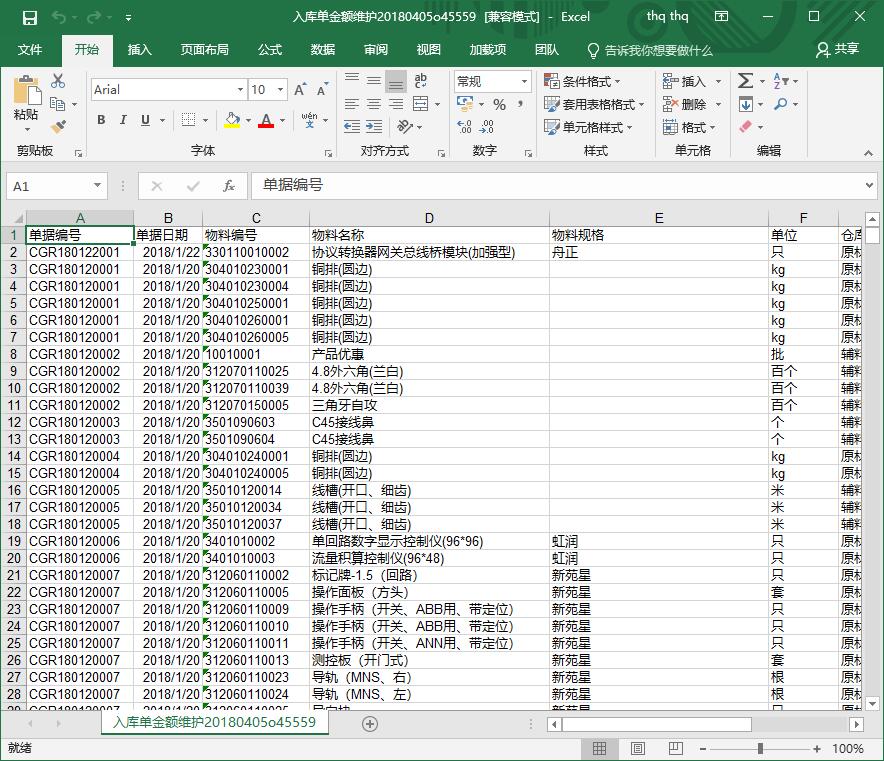Click the yellow fill color swatch
This screenshot has width=884, height=761.
(232, 120)
